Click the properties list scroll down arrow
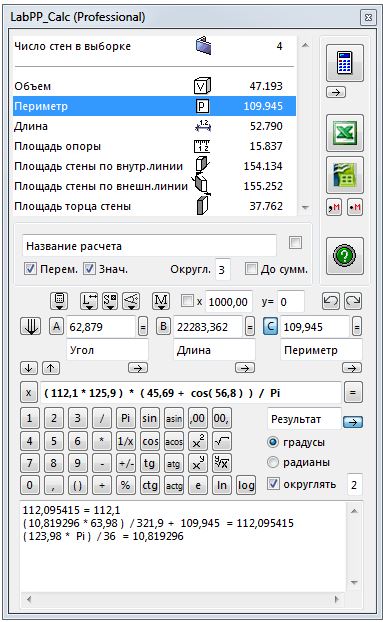 [x=305, y=207]
